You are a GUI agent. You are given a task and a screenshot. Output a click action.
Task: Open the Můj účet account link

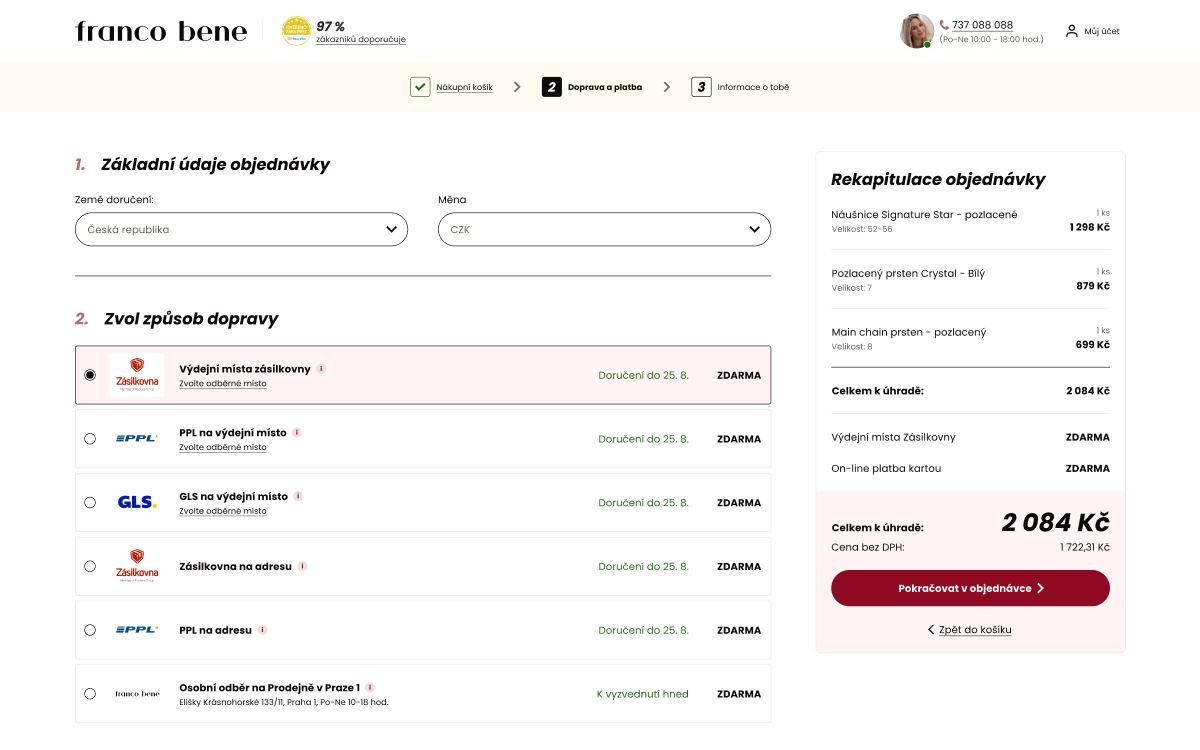click(x=1102, y=31)
